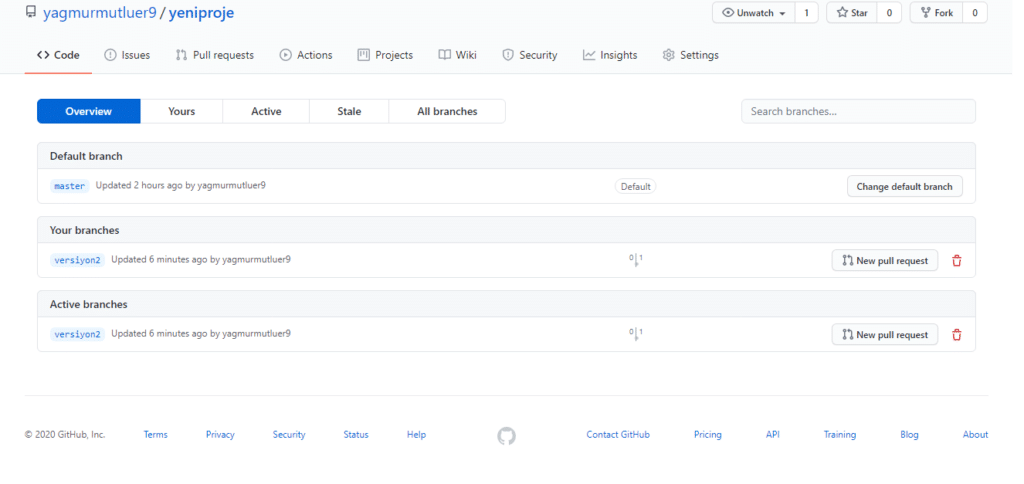Screen dimensions: 1024x484
Task: Open the Insights tab
Action: [610, 56]
